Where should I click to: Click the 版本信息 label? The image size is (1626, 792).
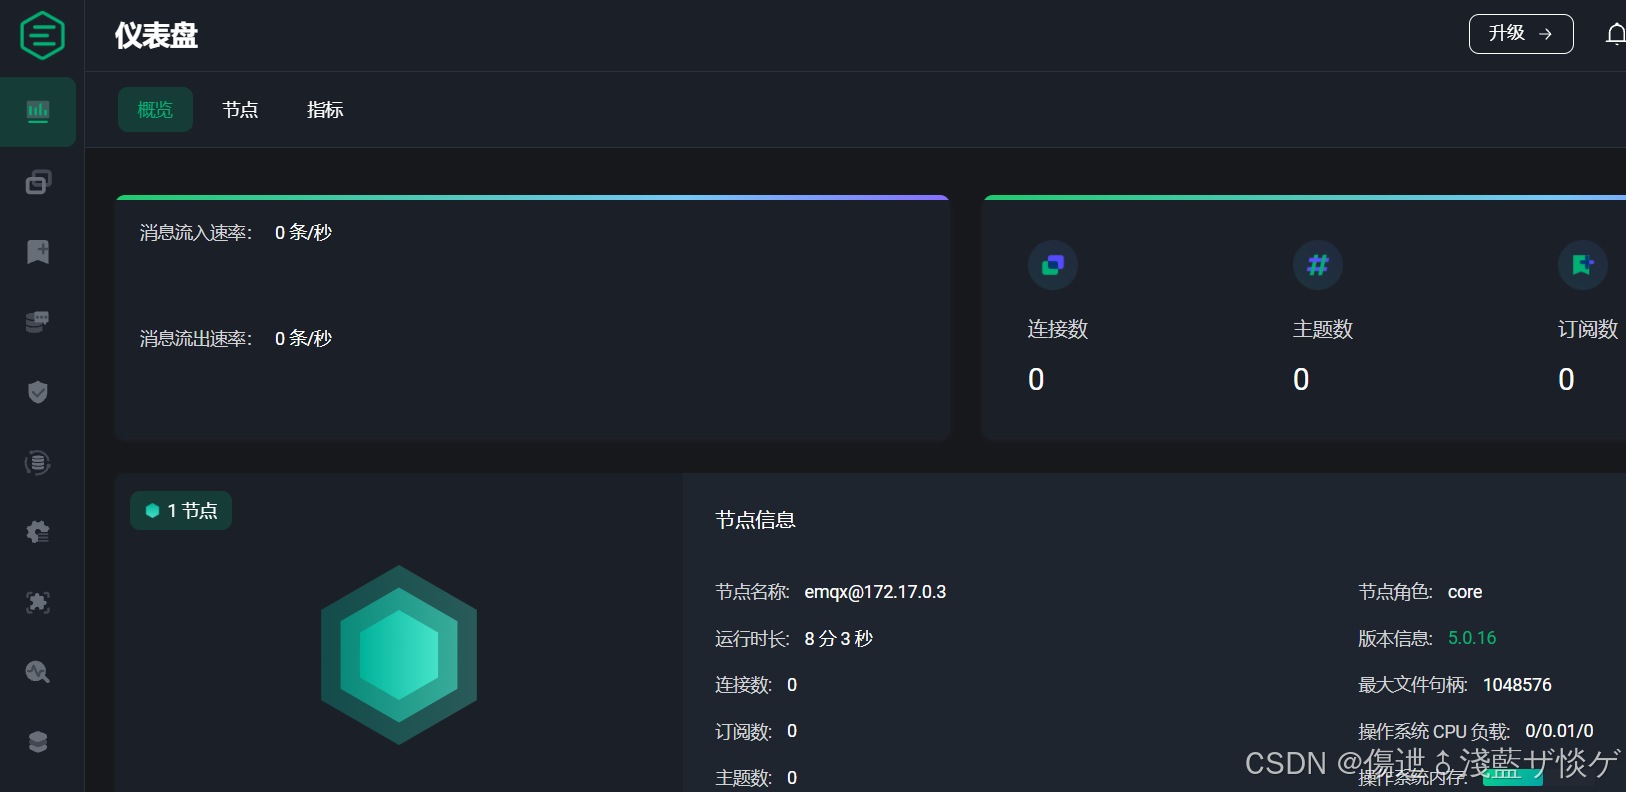(x=1395, y=639)
